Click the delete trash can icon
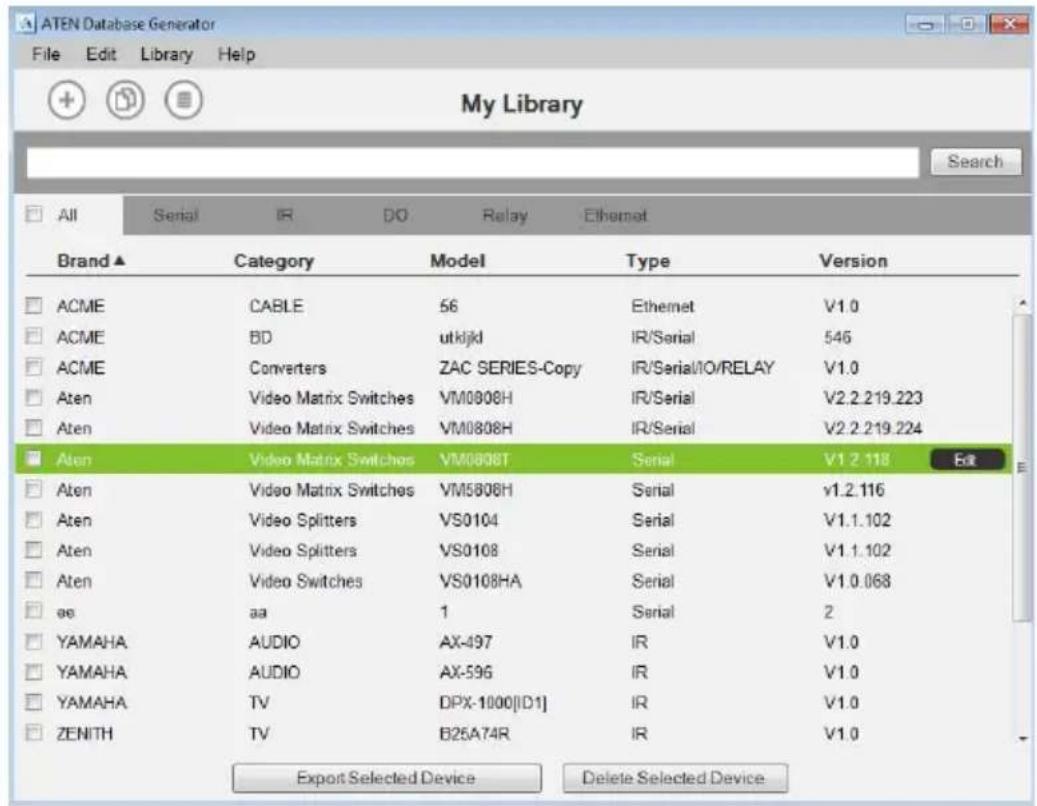The height and width of the screenshot is (806, 1037). pos(183,101)
